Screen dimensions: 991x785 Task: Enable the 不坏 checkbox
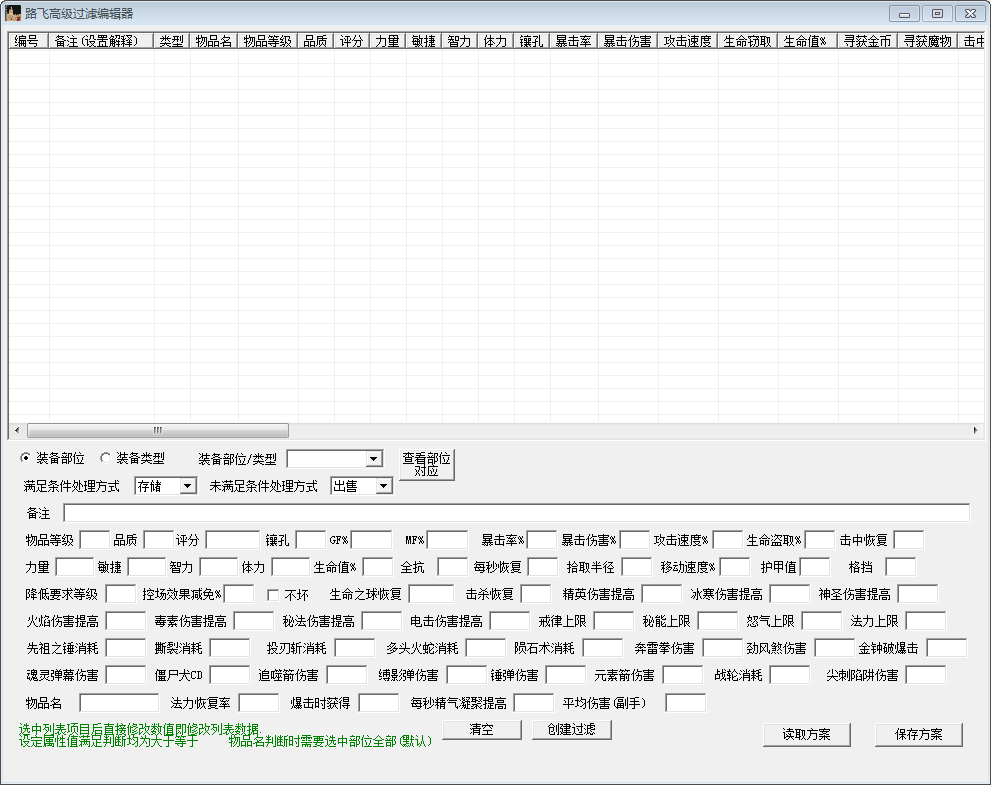pos(273,595)
